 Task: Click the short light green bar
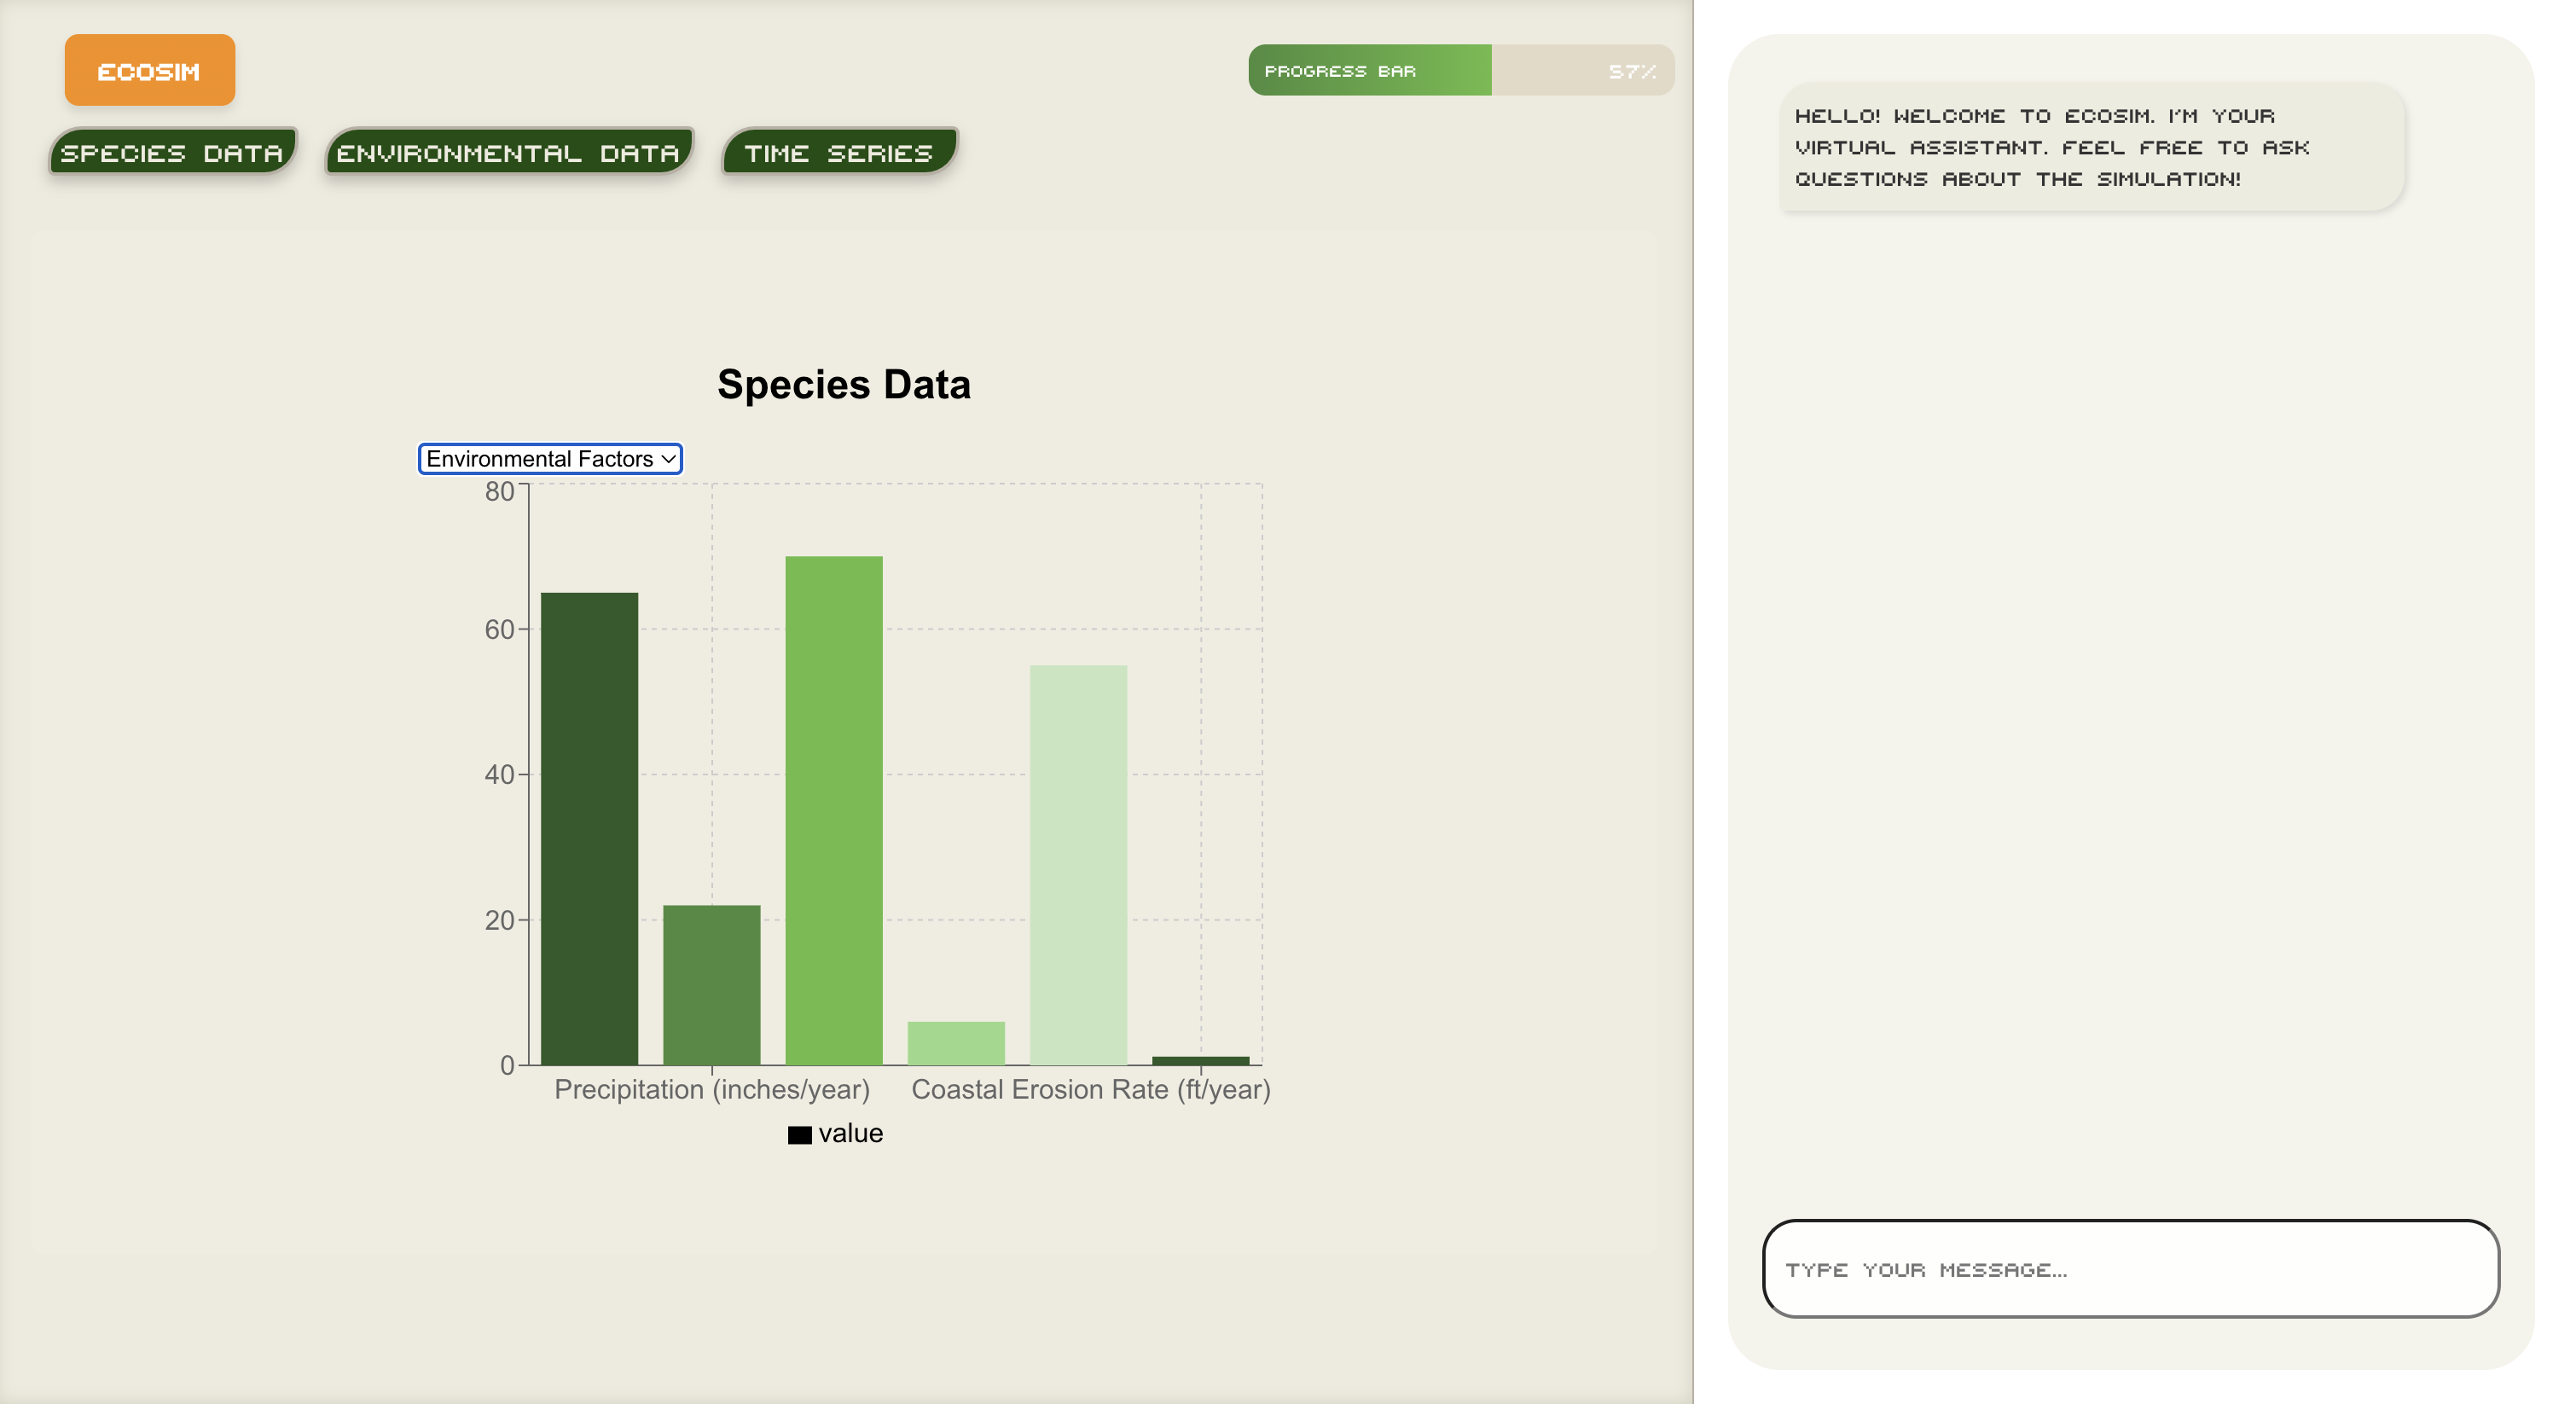956,1042
